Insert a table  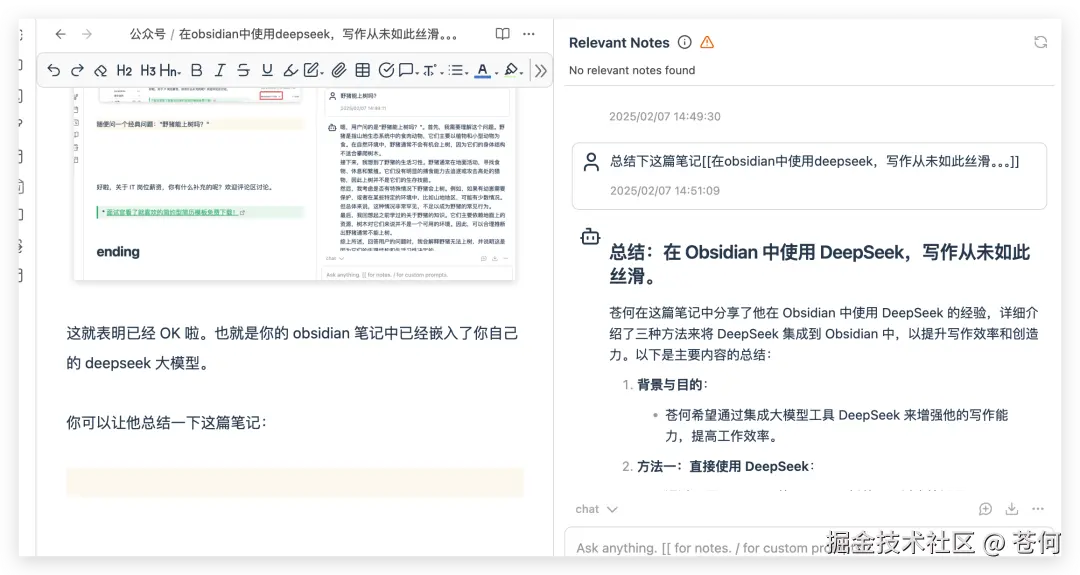tap(362, 70)
